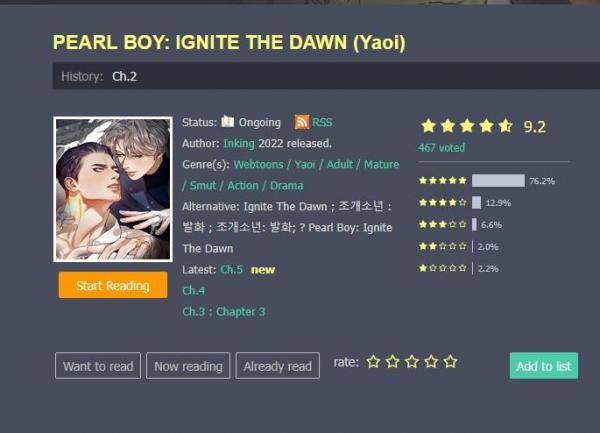Open Ch.3 : Chapter 3 link
The width and height of the screenshot is (600, 433).
pyautogui.click(x=224, y=312)
